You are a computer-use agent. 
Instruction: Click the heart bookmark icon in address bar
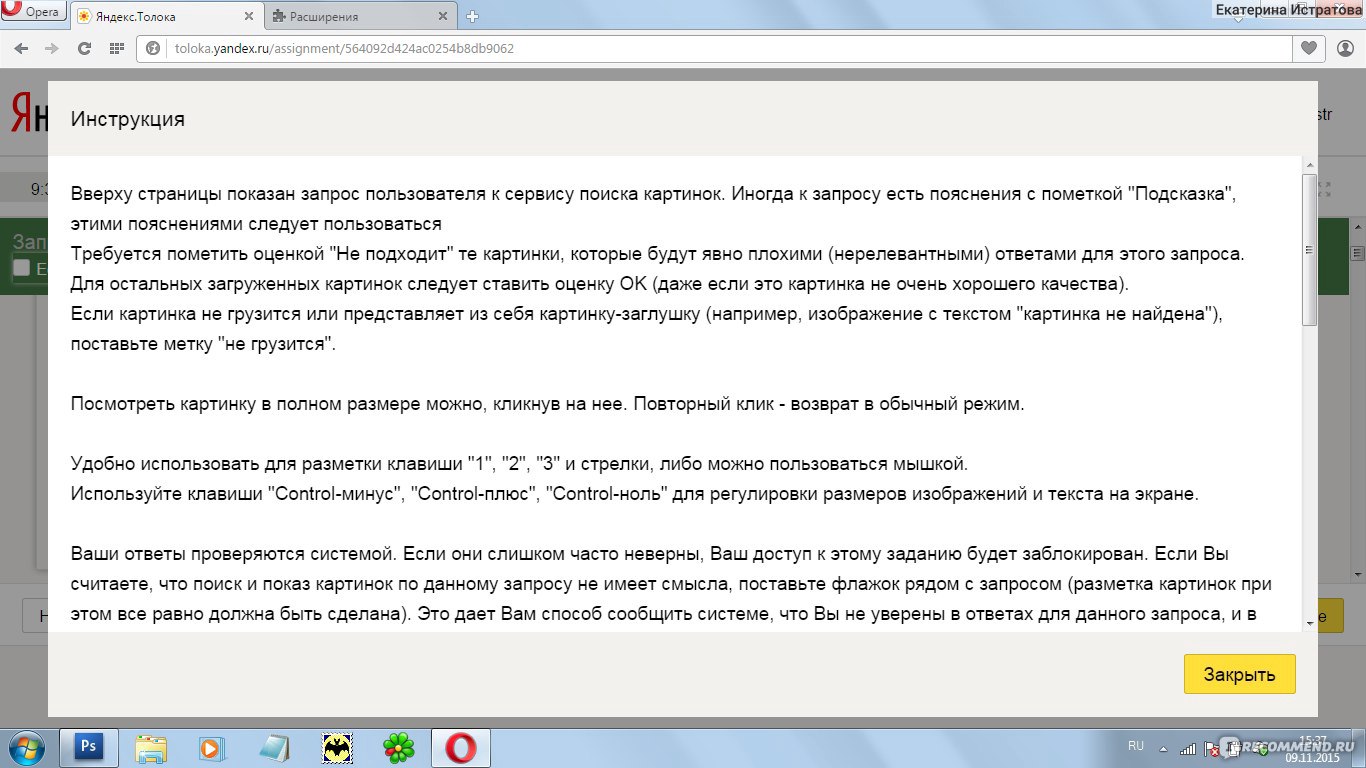1308,48
